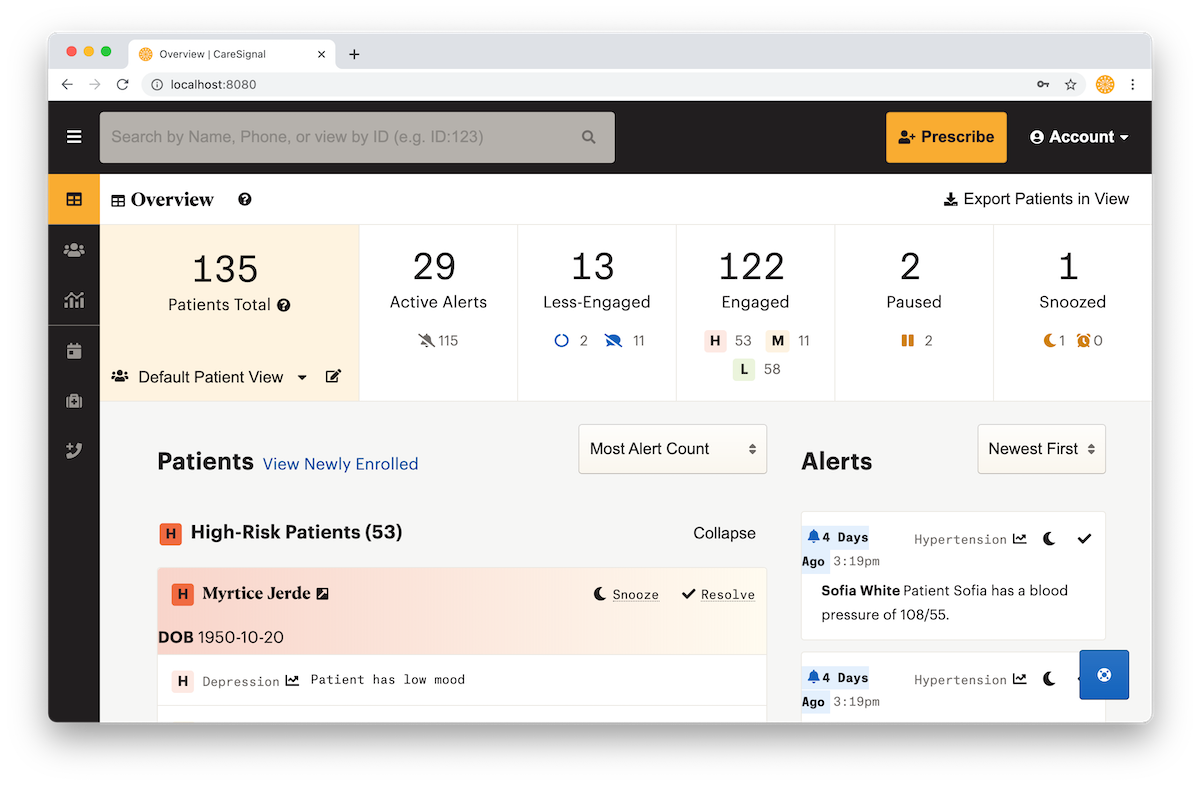Open Myrtice Jerde's image icon
Viewport: 1200px width, 786px height.
pyautogui.click(x=323, y=594)
